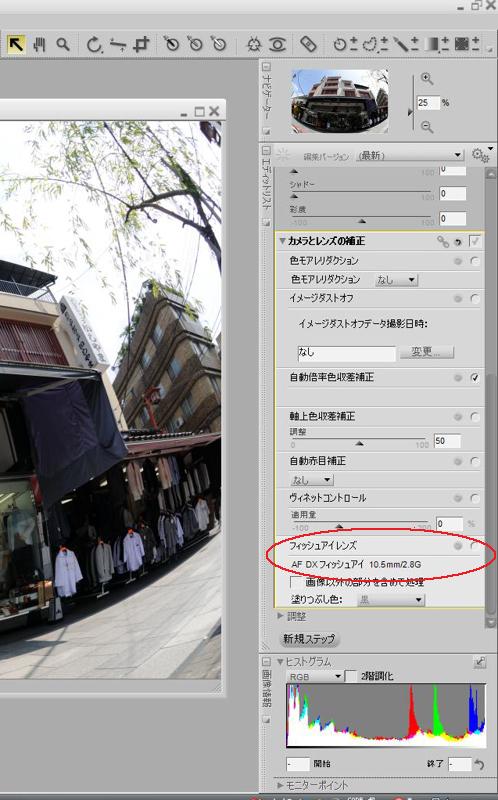Collapse the エディットリスト panel minus icon
The height and width of the screenshot is (800, 498).
pyautogui.click(x=266, y=151)
